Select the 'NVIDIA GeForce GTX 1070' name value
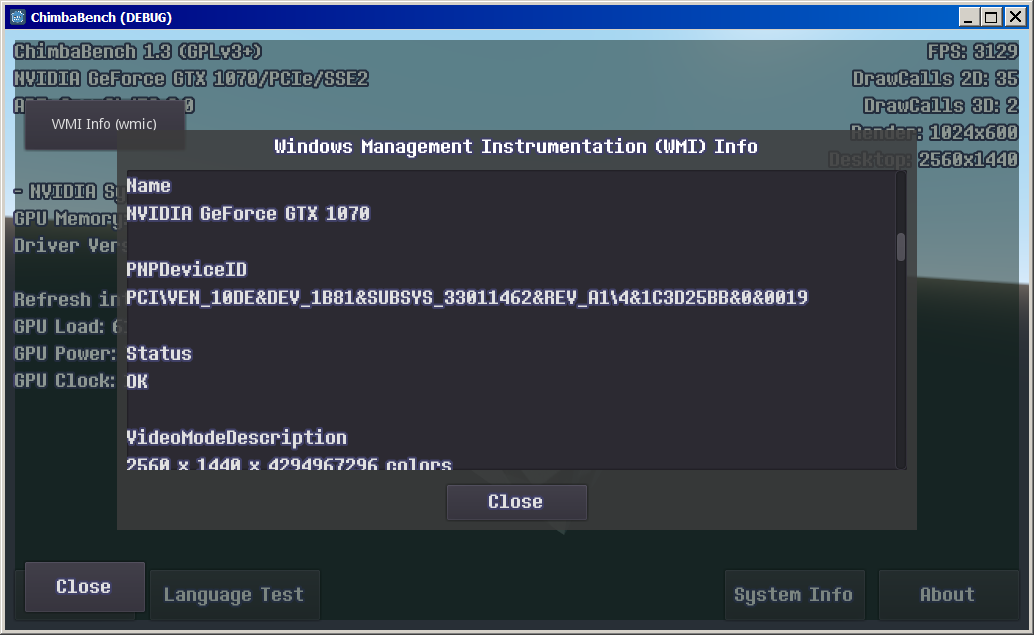The height and width of the screenshot is (635, 1034). point(248,214)
